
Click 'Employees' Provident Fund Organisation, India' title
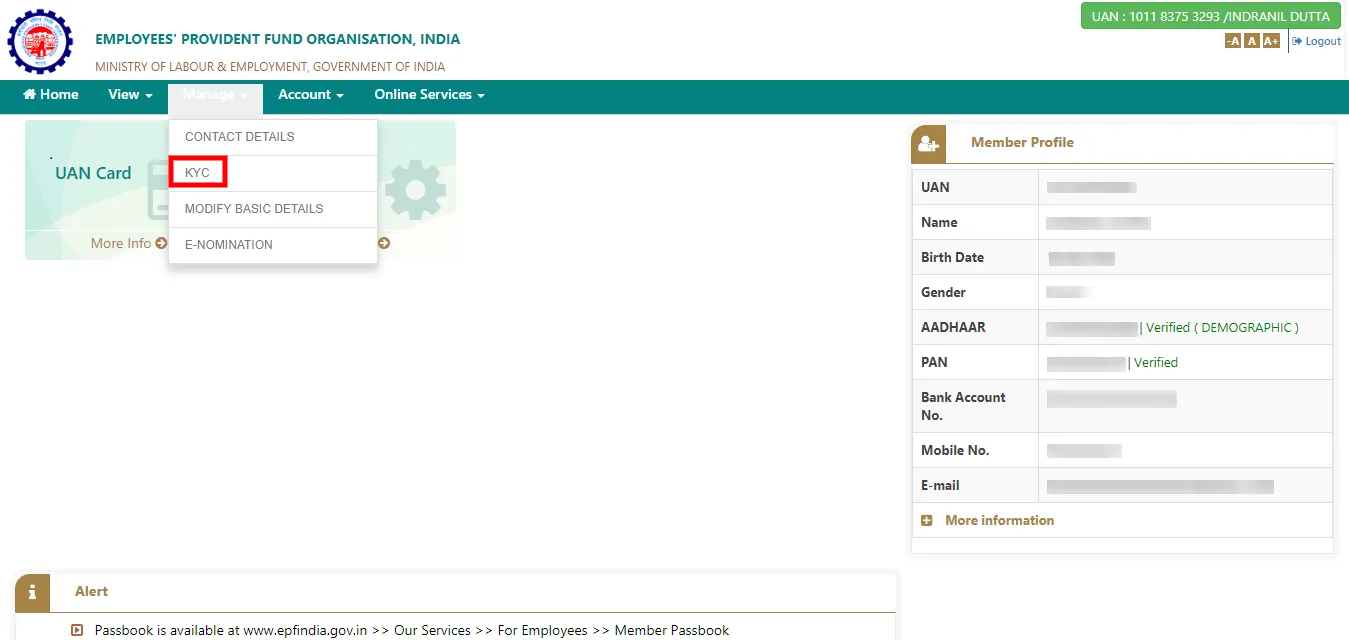coord(278,39)
